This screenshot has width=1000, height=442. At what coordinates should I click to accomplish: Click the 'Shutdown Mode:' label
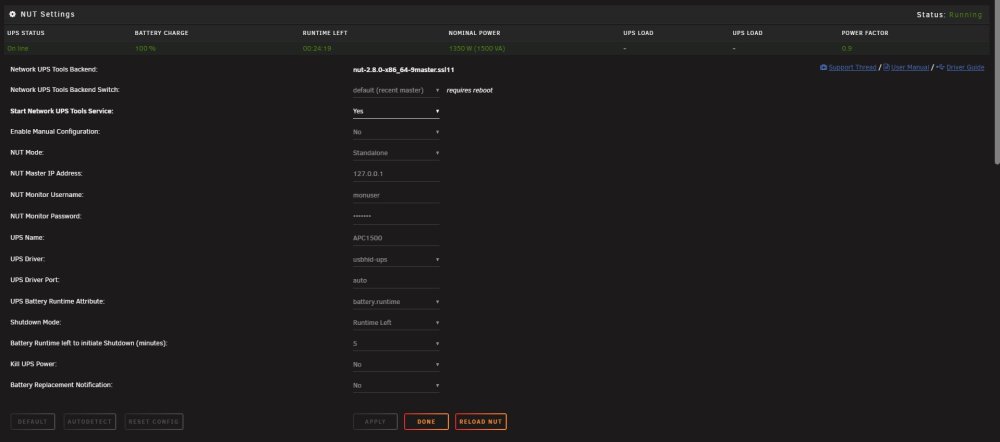(x=36, y=323)
